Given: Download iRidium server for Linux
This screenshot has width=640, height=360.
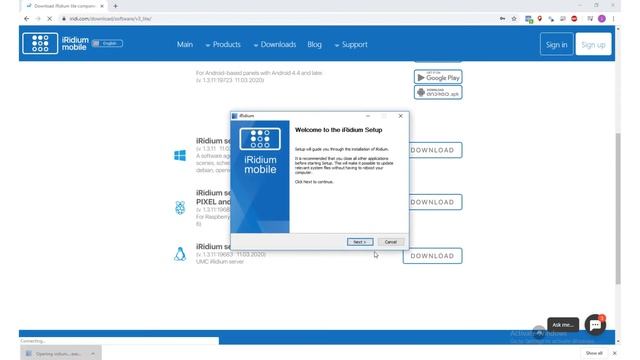Looking at the screenshot, I should 432,256.
